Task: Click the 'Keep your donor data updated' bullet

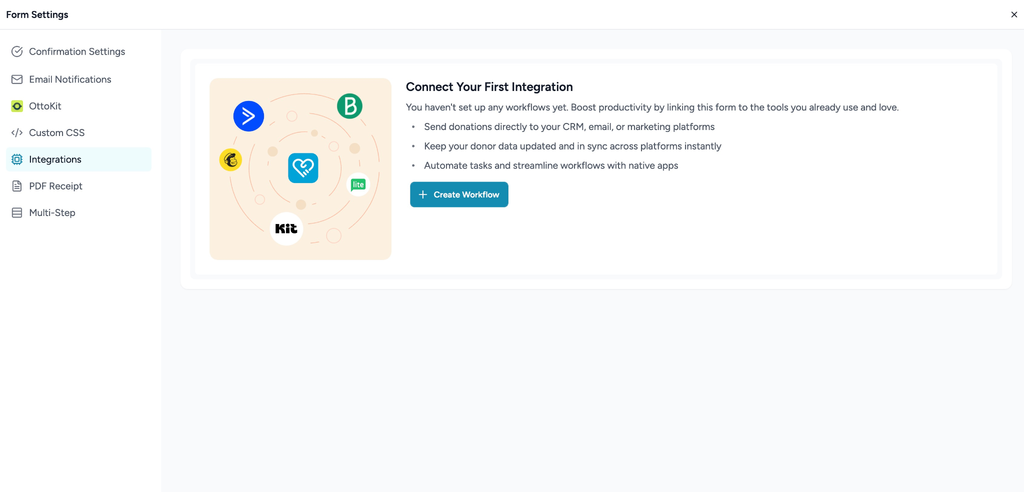Action: pyautogui.click(x=573, y=146)
